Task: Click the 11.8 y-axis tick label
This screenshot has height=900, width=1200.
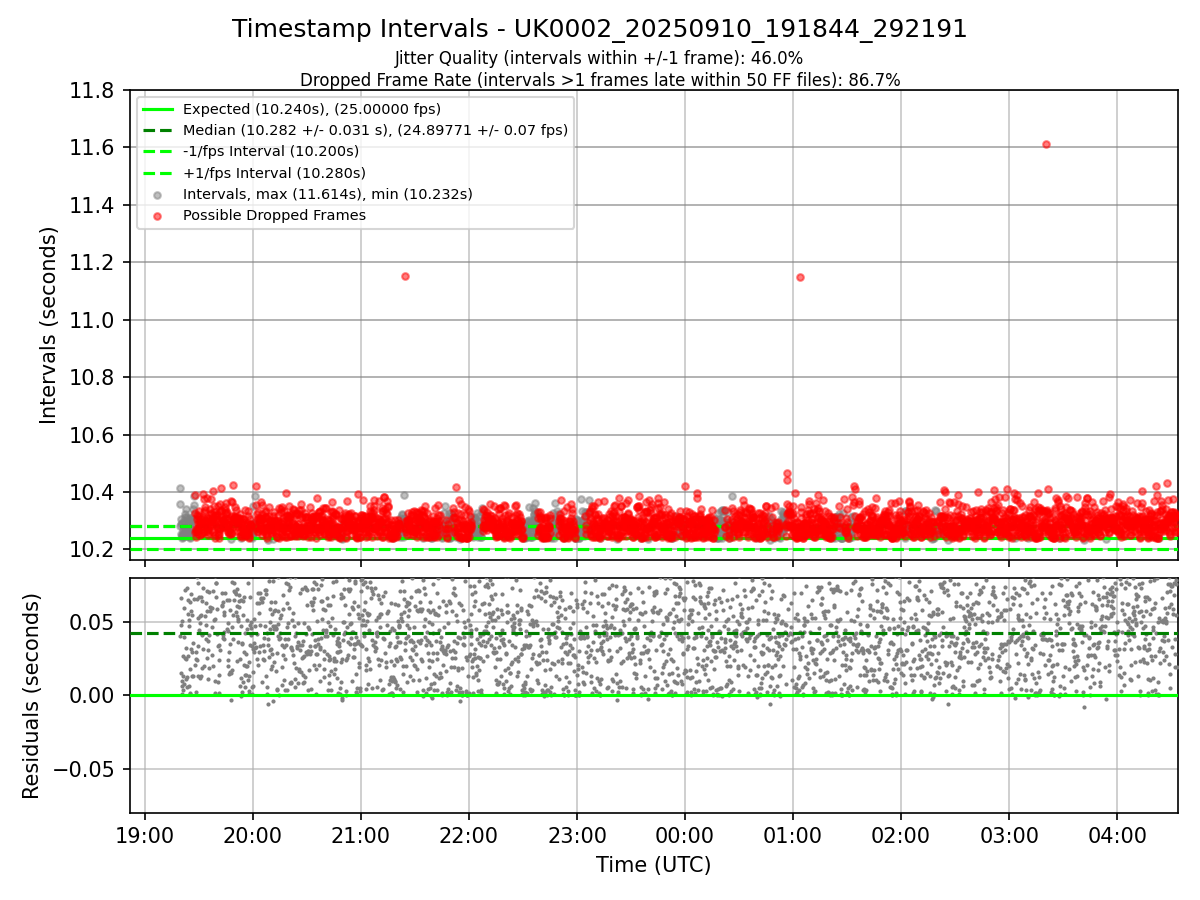Action: click(x=94, y=91)
